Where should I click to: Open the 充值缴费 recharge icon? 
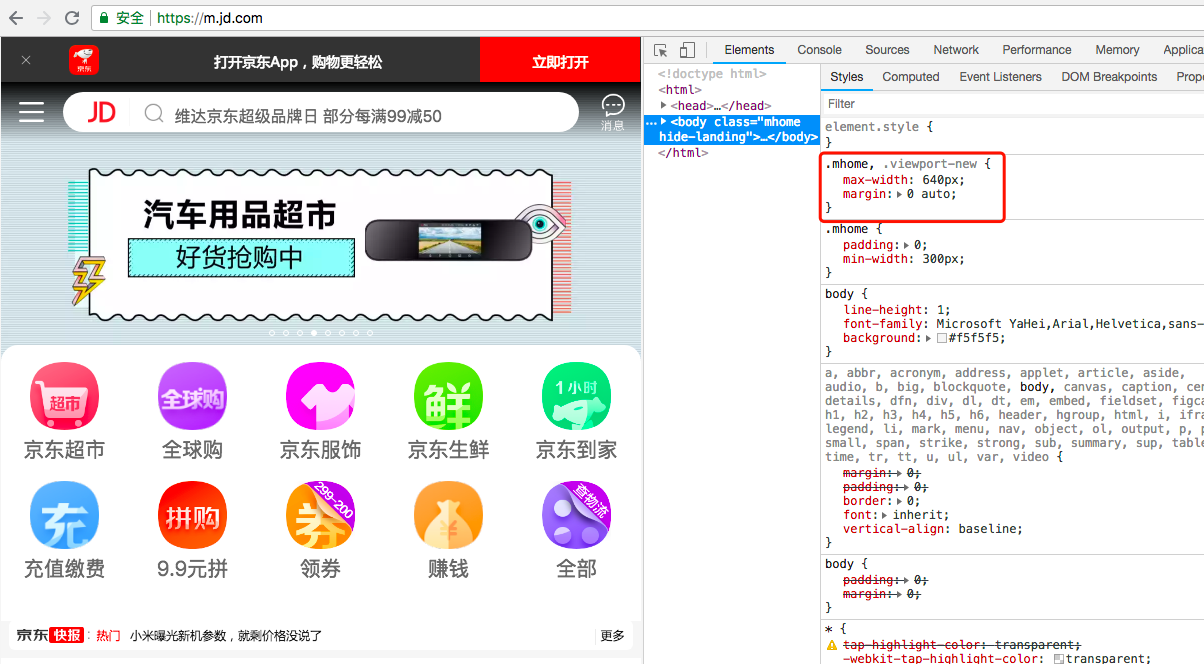64,516
